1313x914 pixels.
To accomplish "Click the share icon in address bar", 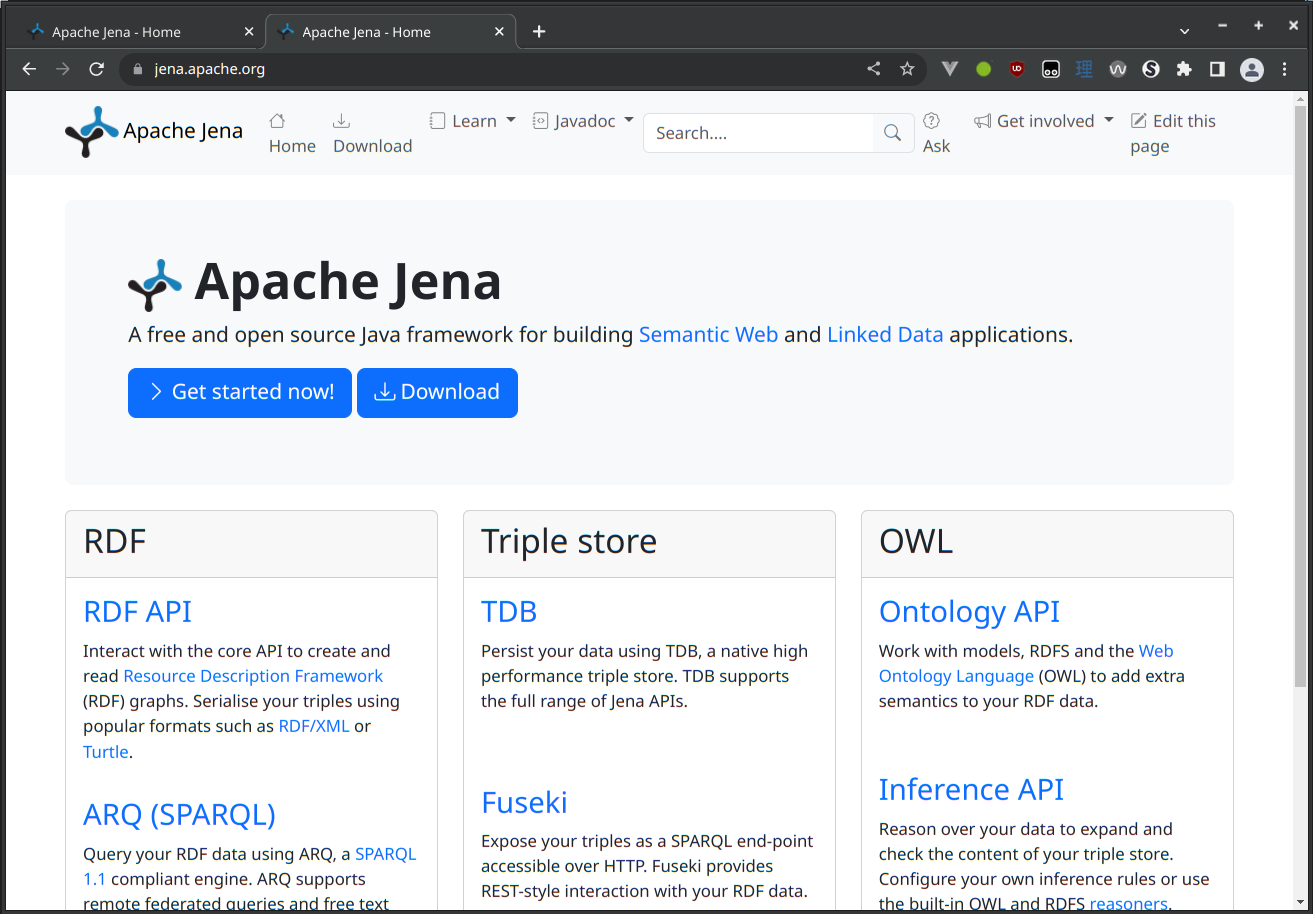I will [874, 69].
